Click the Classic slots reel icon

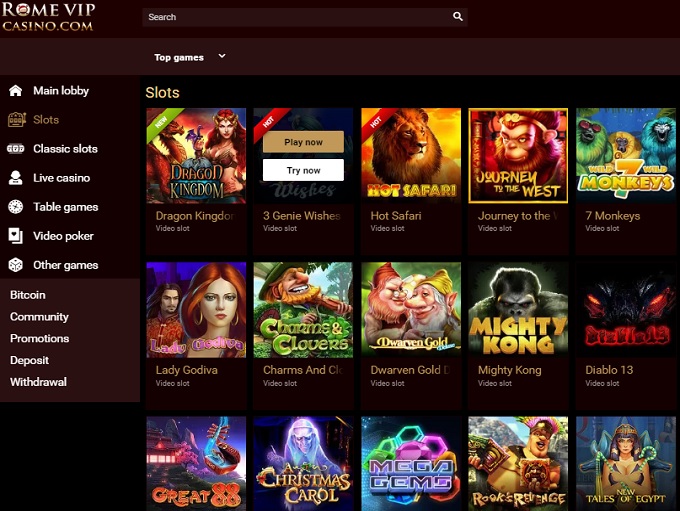pos(16,149)
